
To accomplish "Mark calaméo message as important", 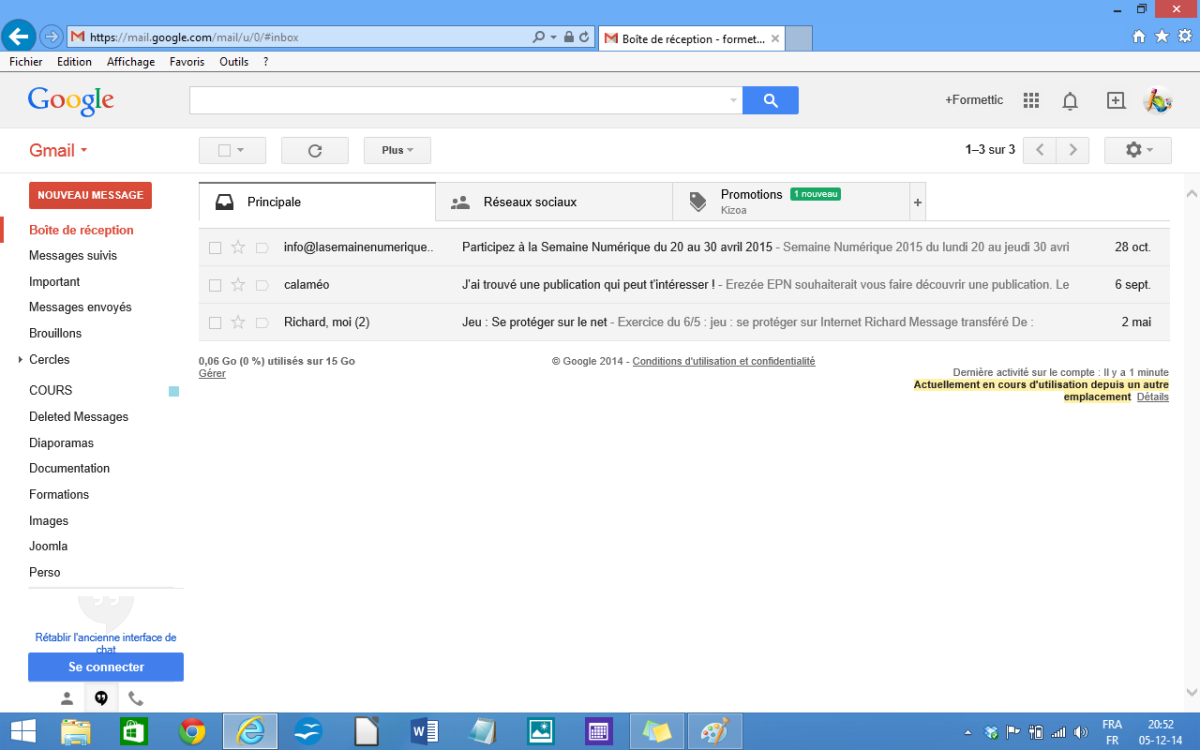I will point(262,285).
